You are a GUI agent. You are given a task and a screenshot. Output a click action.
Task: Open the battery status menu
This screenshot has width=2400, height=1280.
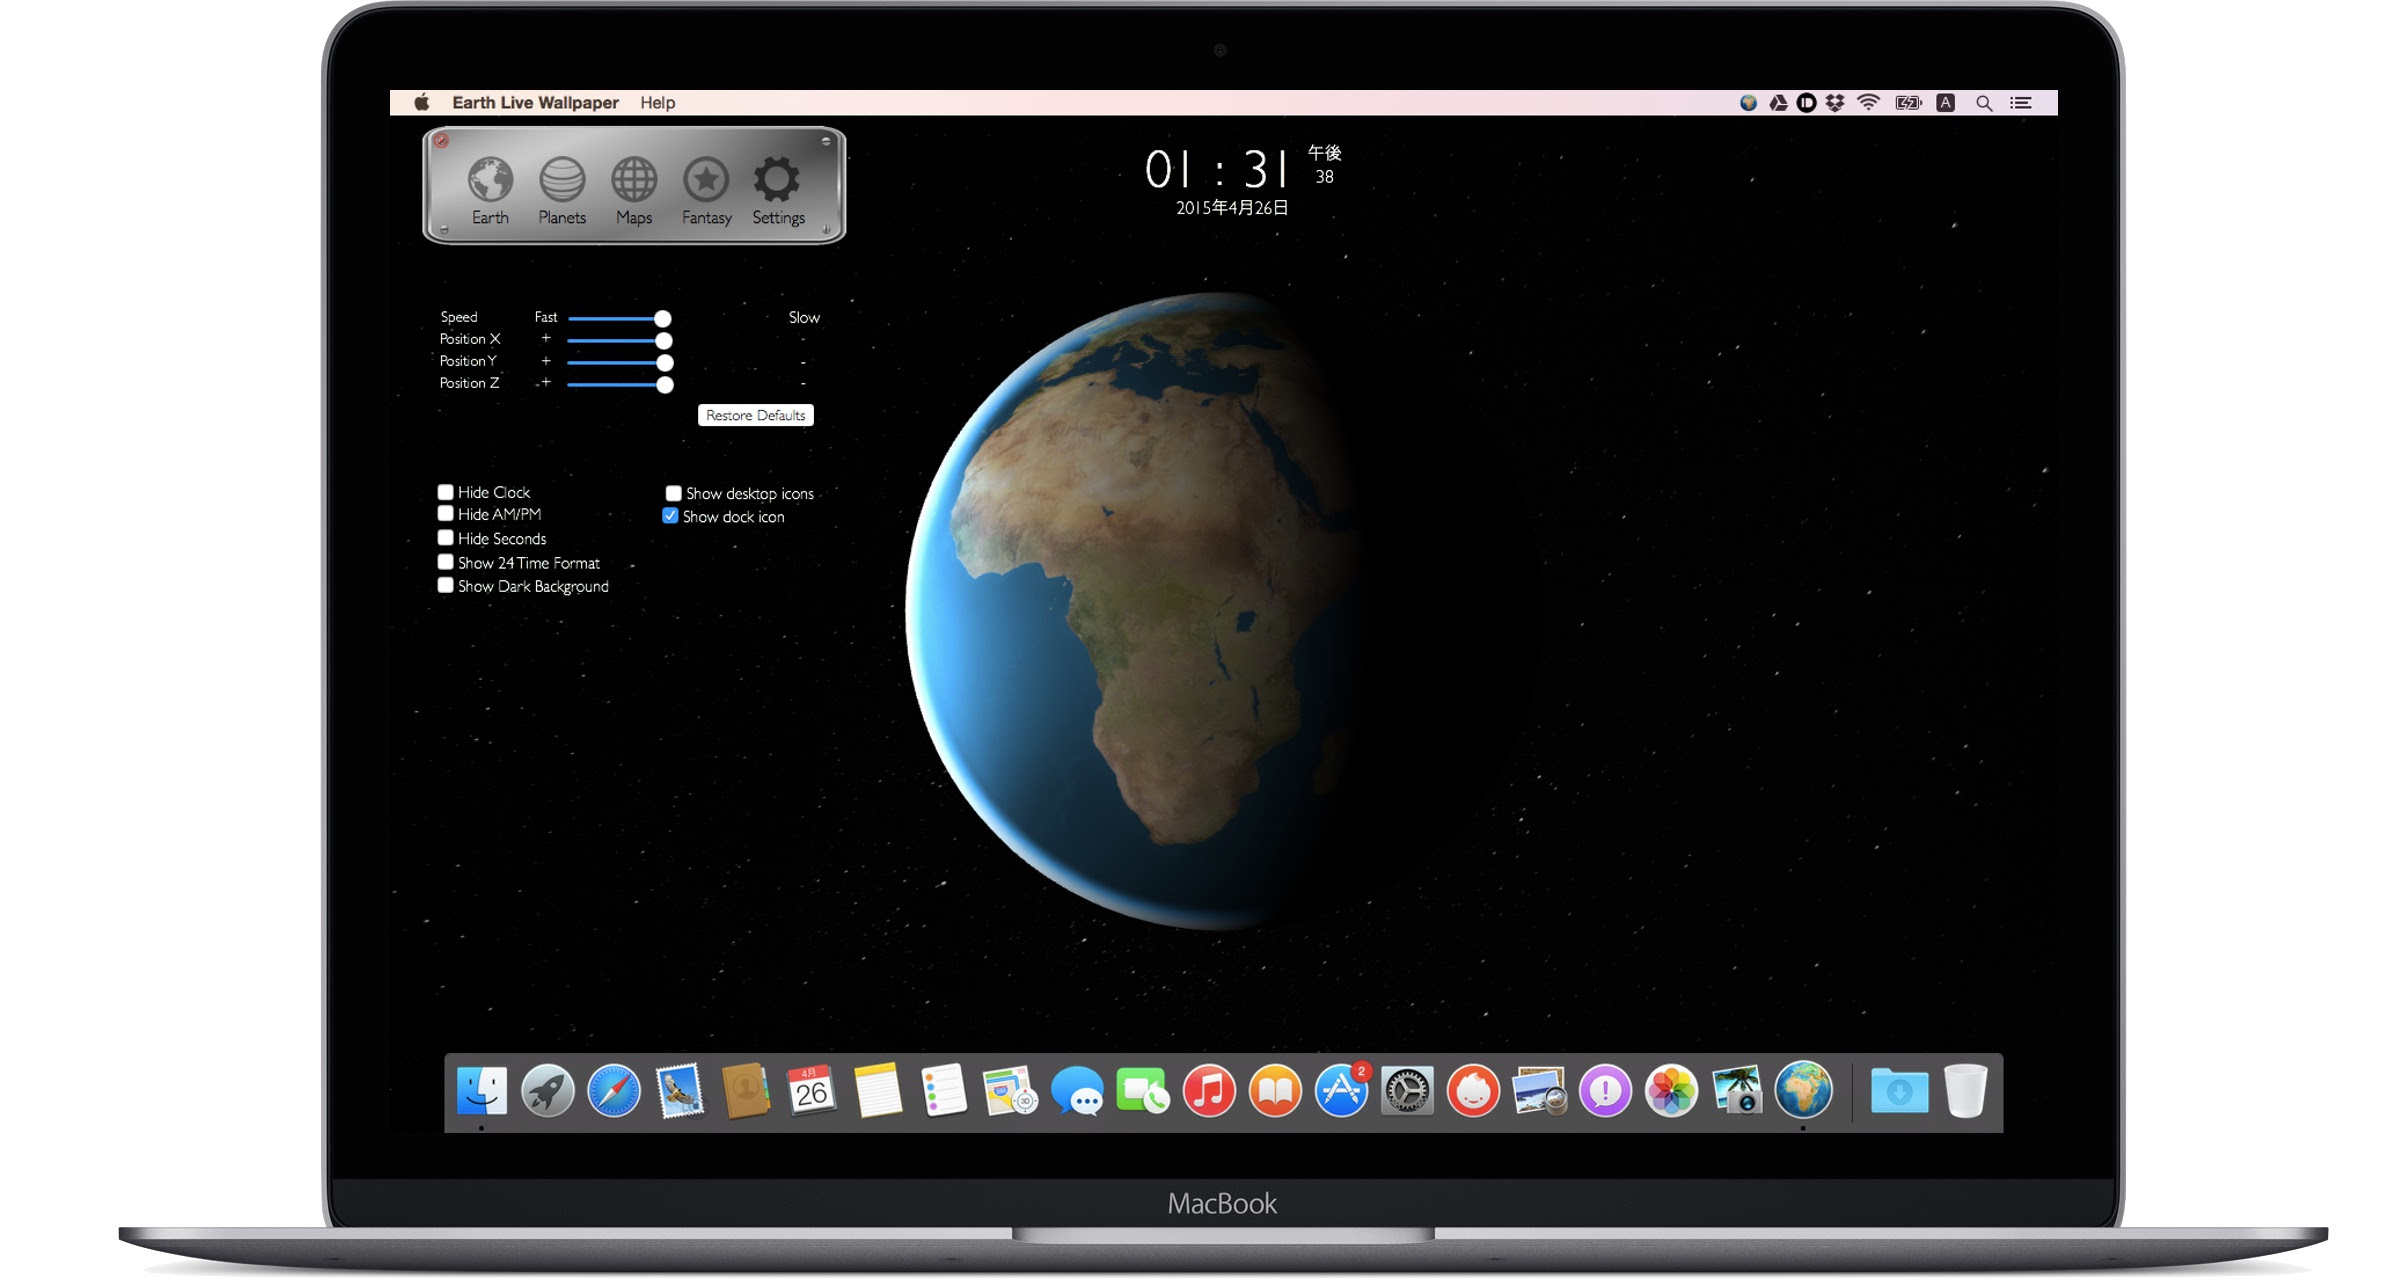tap(1906, 102)
